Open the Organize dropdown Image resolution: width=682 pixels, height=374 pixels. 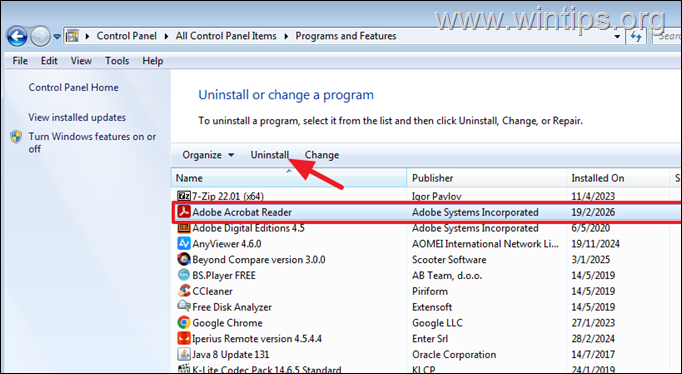pos(208,155)
